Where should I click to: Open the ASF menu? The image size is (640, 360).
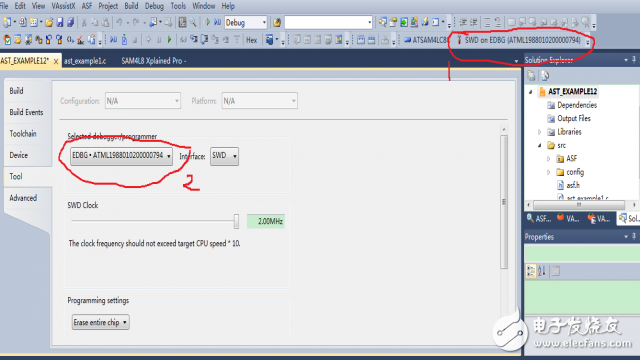87,6
